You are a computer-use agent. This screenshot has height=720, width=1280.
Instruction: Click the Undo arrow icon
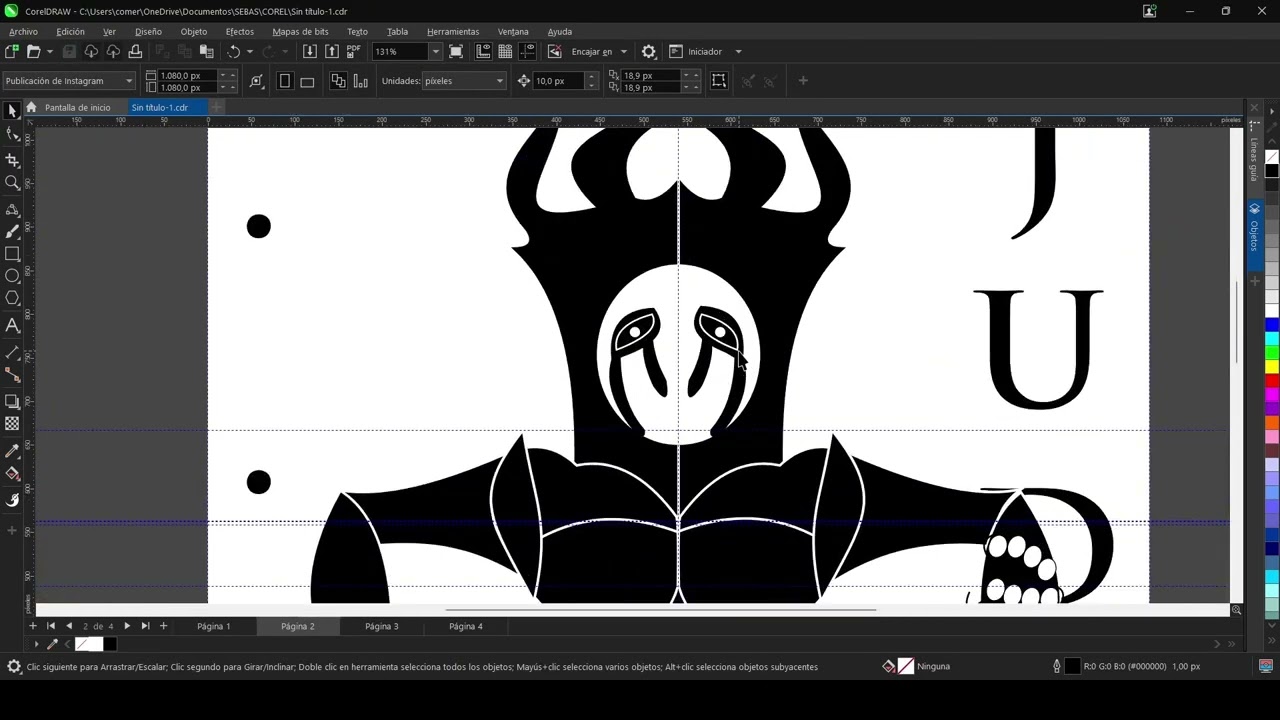point(234,52)
